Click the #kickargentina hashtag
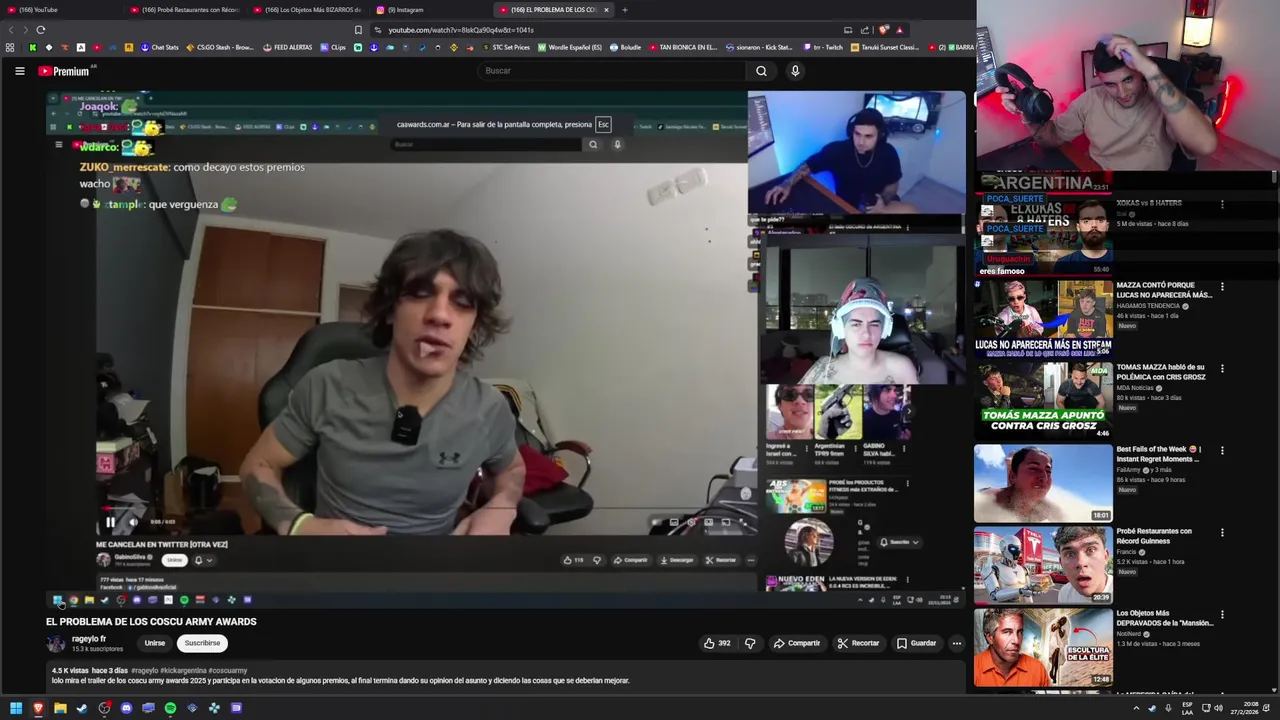This screenshot has width=1280, height=720. tap(183, 671)
